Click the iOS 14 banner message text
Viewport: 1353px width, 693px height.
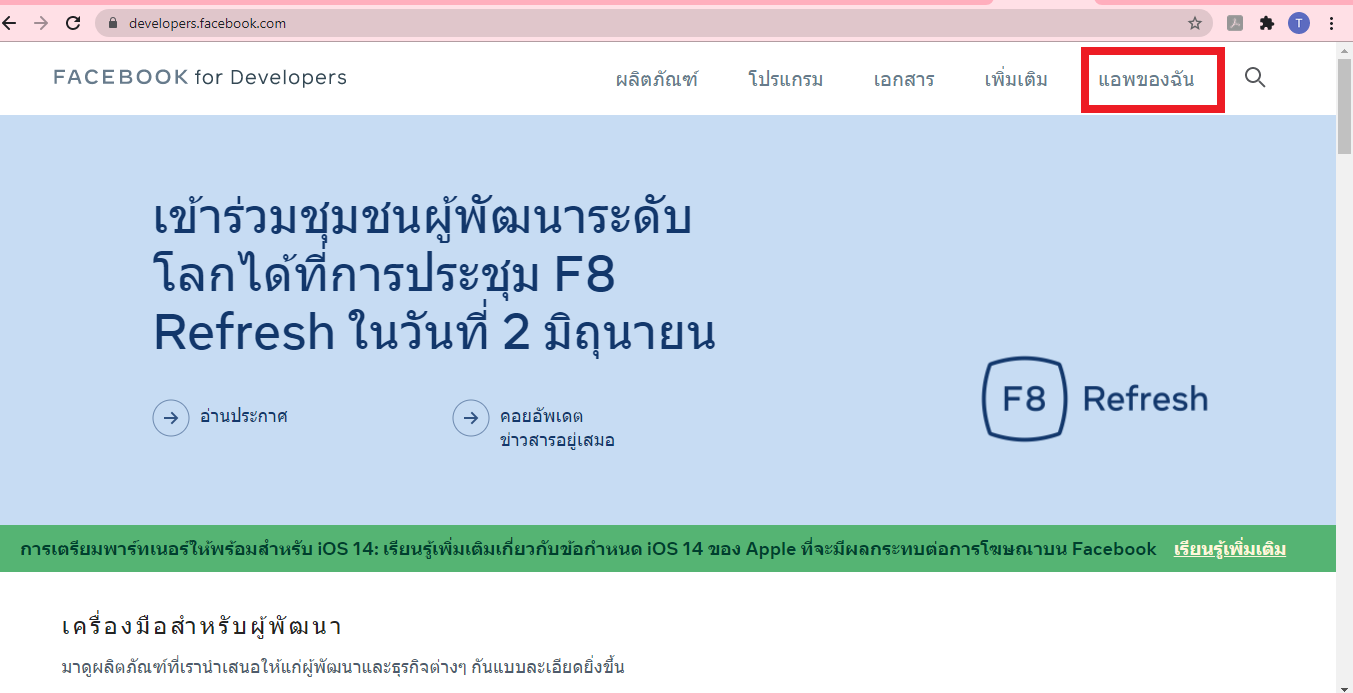coord(588,549)
